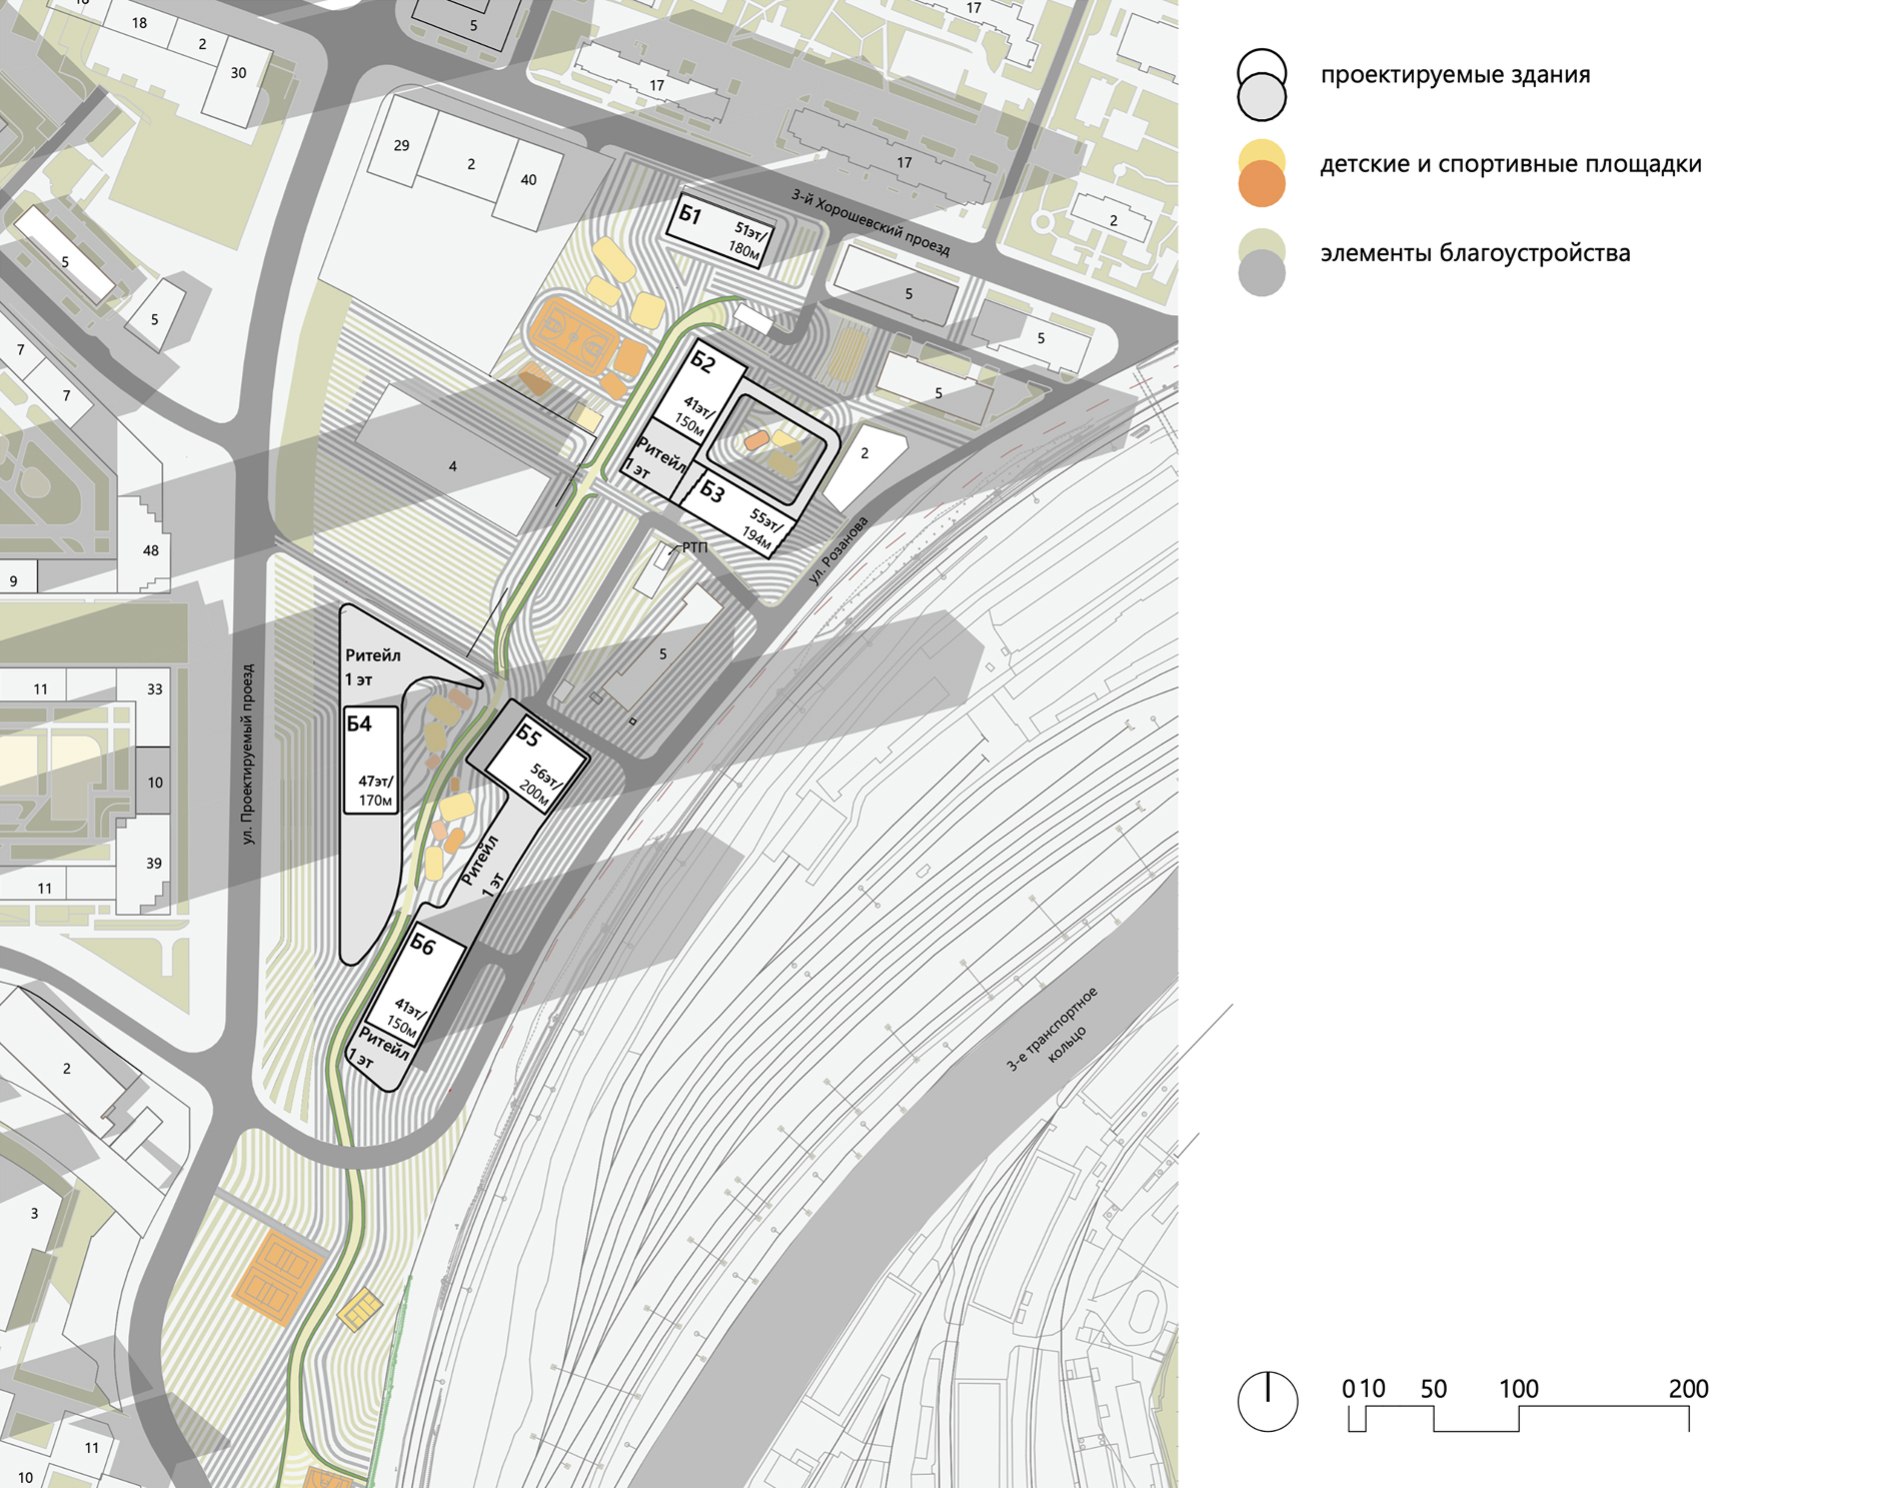Click the РТП label on the map

coord(694,547)
